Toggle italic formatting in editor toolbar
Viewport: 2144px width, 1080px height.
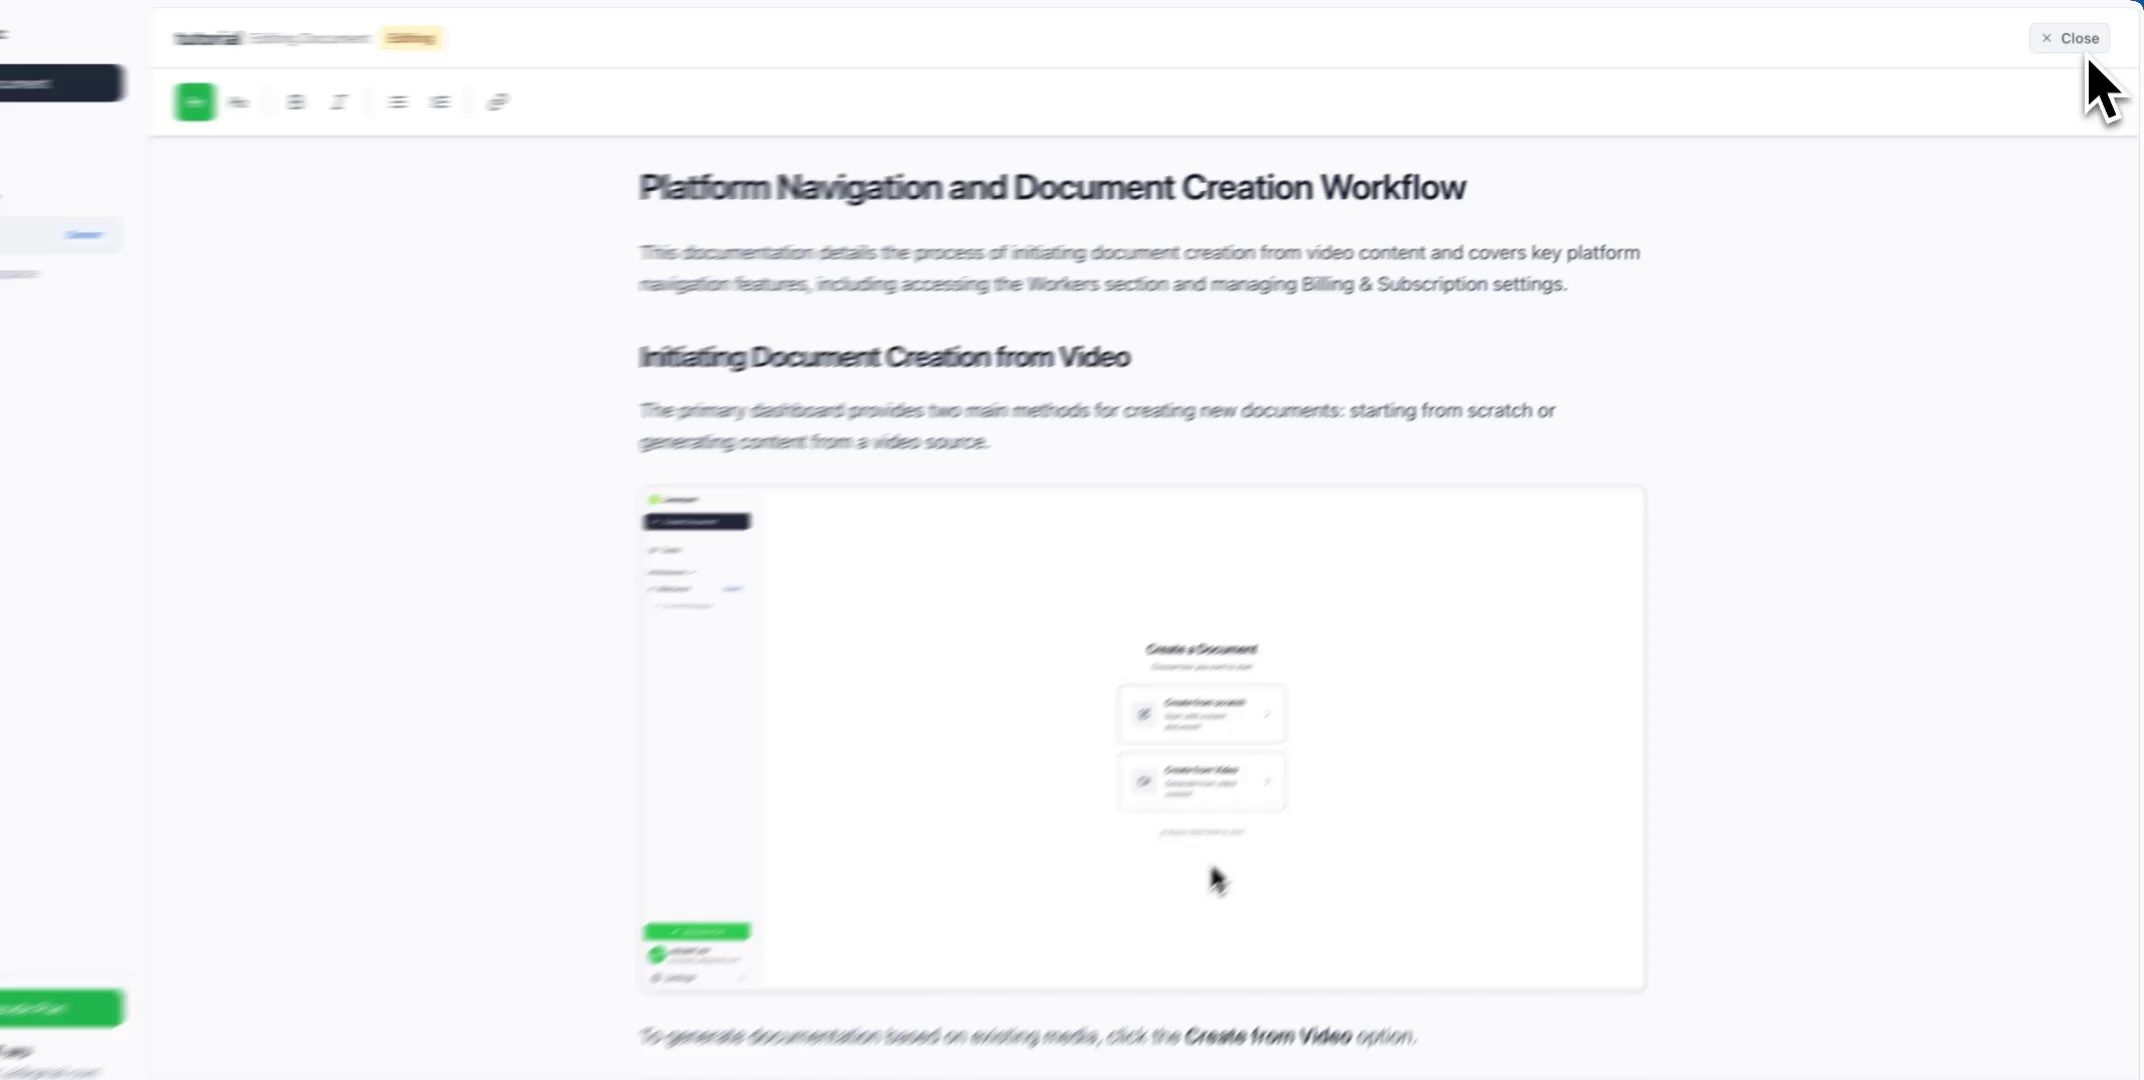(338, 102)
